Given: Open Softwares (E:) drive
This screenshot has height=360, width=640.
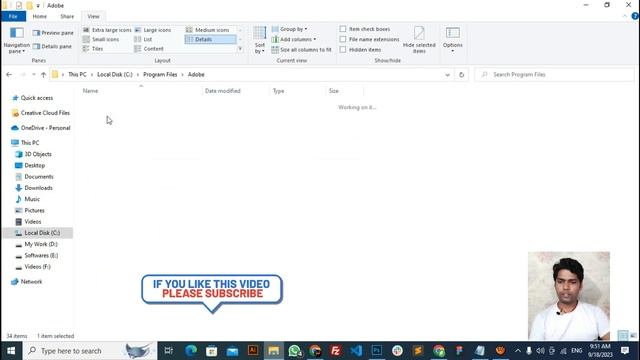Looking at the screenshot, I should pos(37,256).
